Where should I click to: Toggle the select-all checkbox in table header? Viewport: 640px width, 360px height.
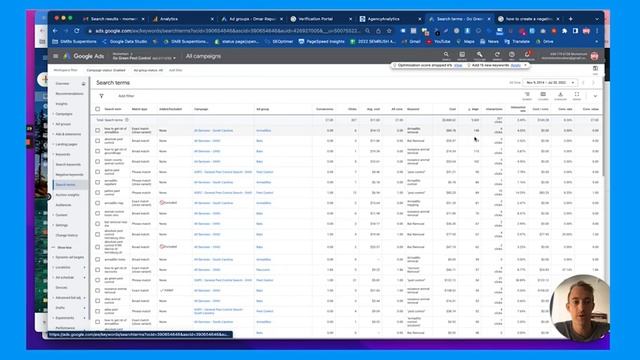point(98,109)
